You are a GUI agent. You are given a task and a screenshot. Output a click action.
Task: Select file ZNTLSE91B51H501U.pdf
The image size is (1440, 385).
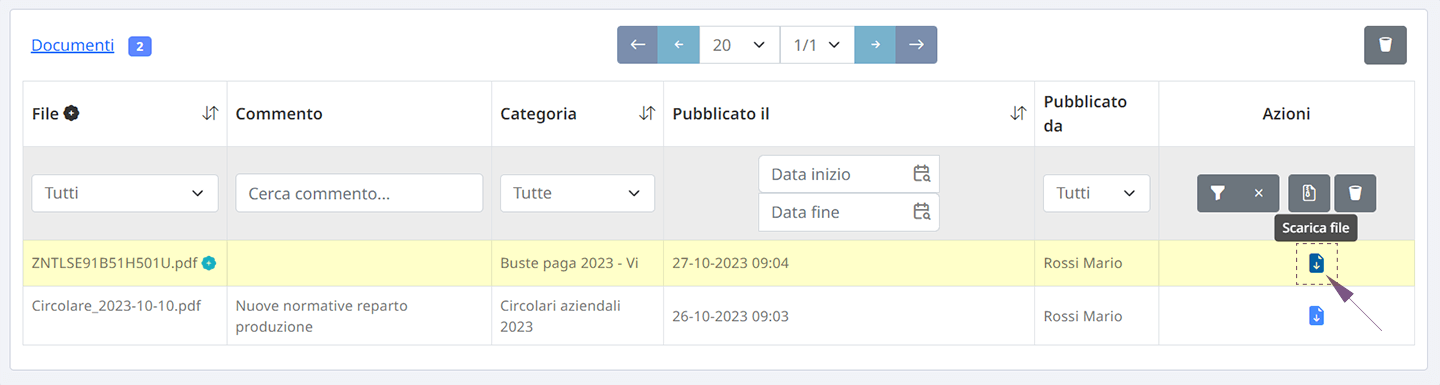click(115, 263)
